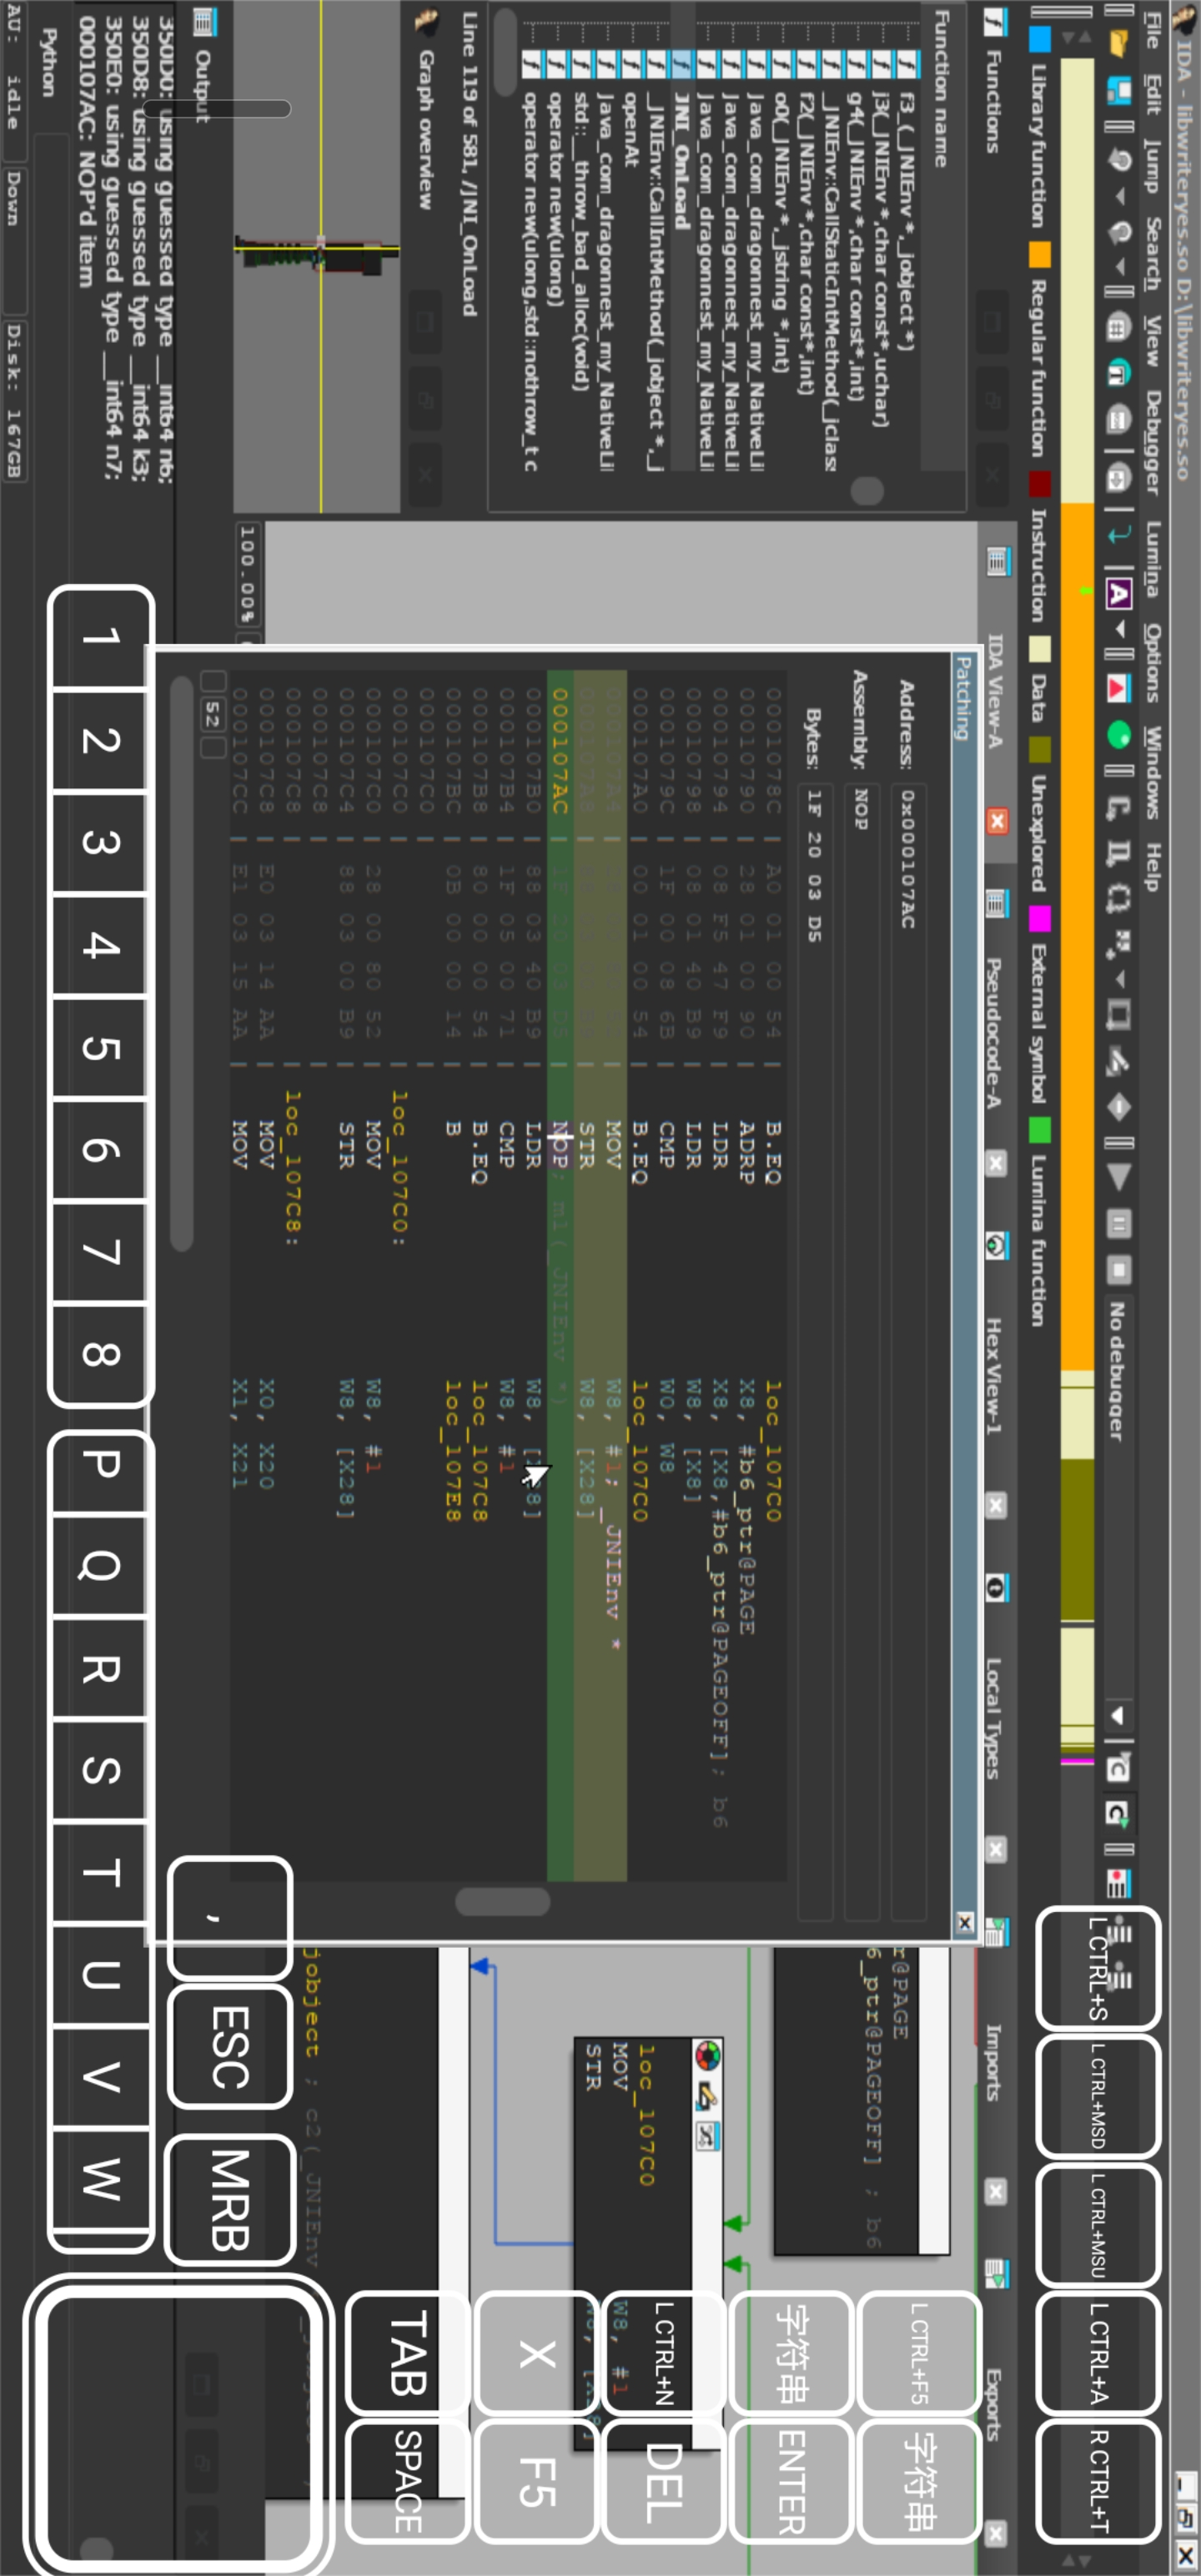
Task: Tap the on-screen SPACE key
Action: point(408,2480)
